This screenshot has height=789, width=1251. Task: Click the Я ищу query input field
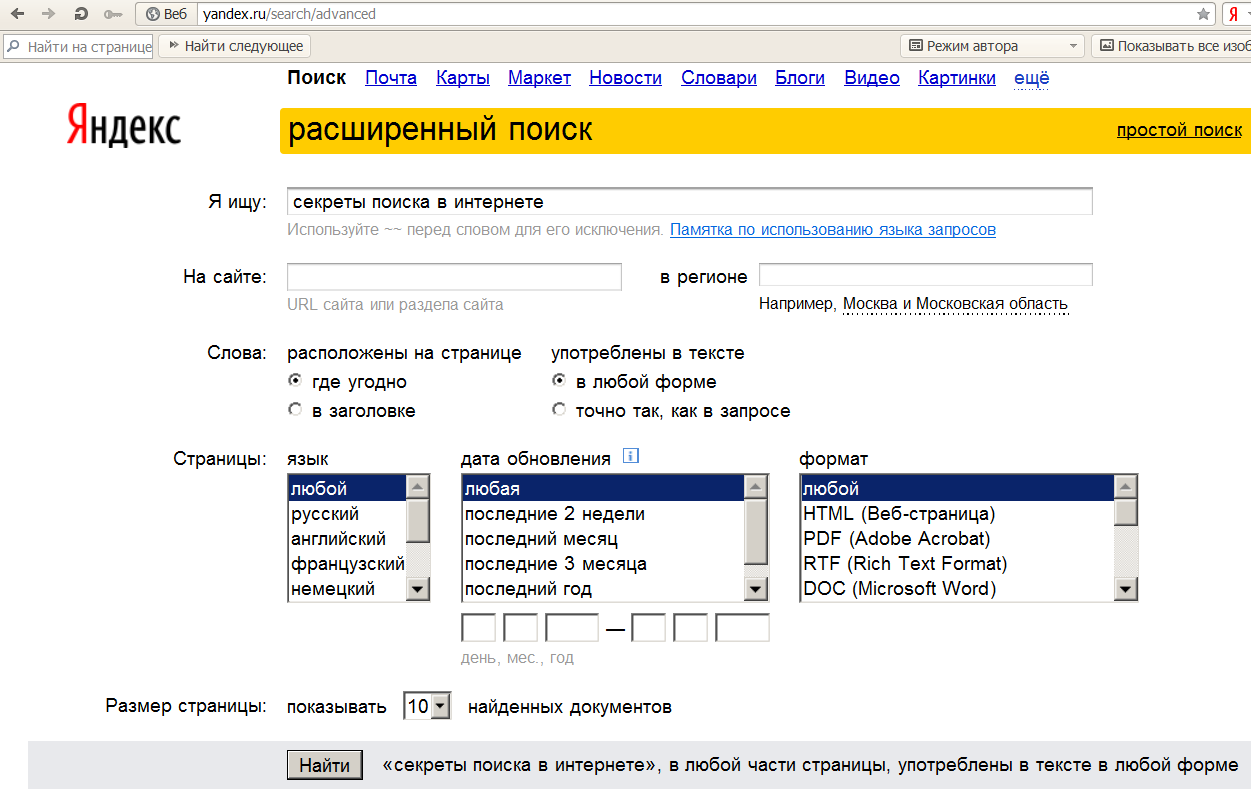pos(689,201)
